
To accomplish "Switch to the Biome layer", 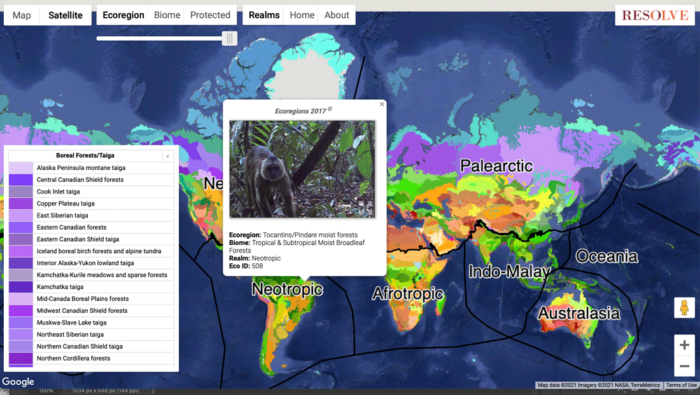I will point(167,15).
